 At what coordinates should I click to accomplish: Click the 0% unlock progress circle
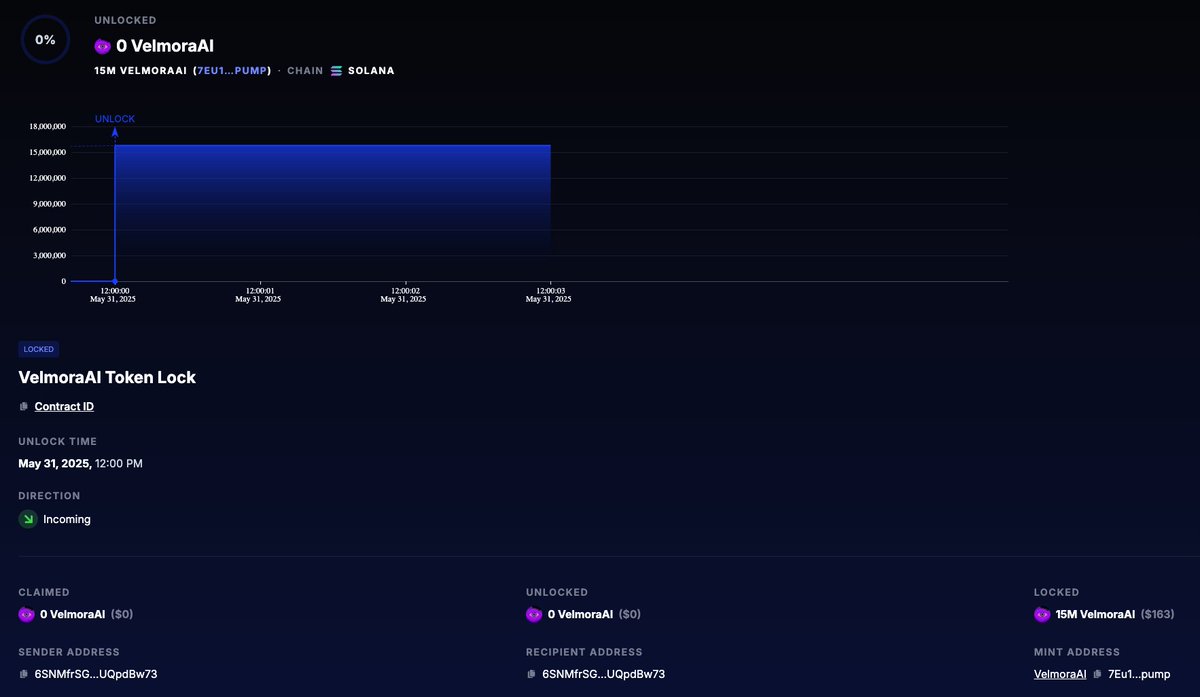(45, 39)
